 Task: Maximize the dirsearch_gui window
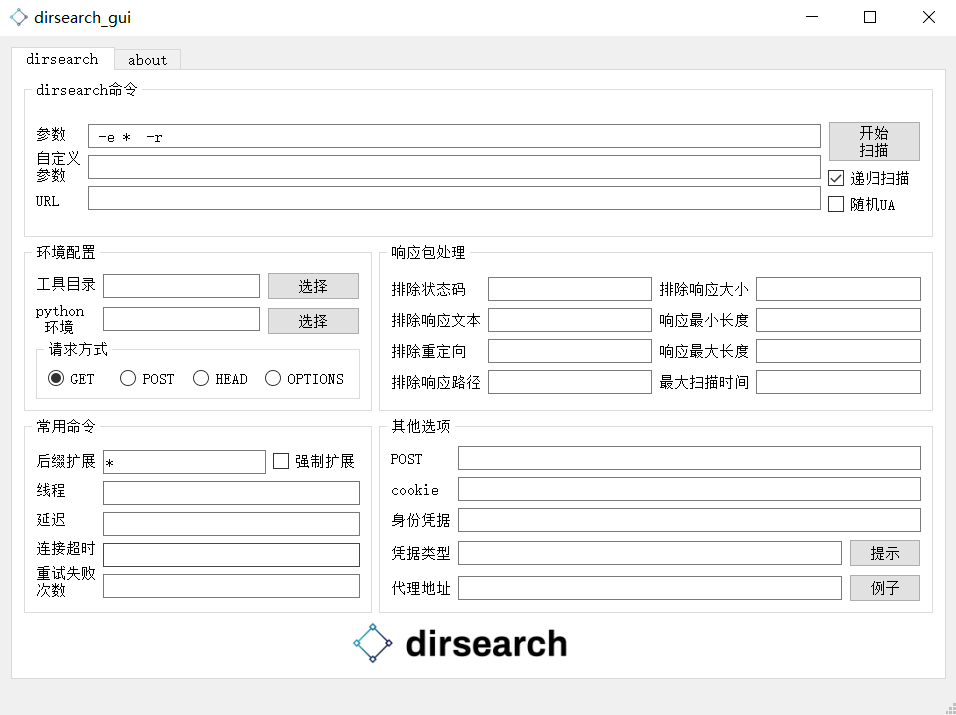point(870,17)
